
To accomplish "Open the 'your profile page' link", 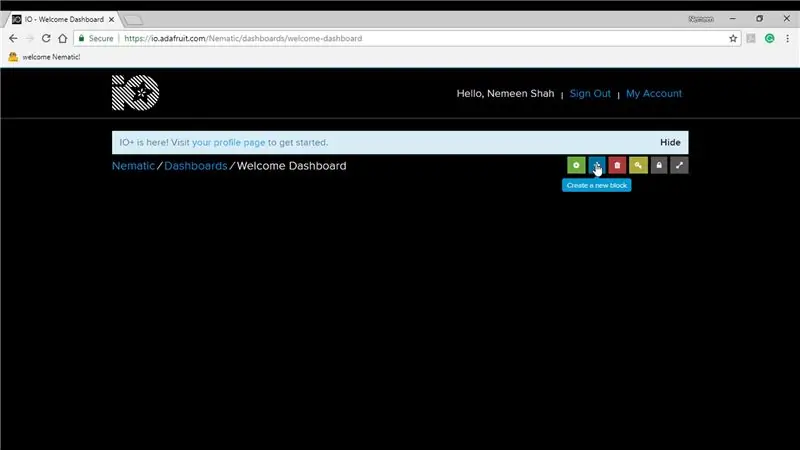I will tap(229, 142).
